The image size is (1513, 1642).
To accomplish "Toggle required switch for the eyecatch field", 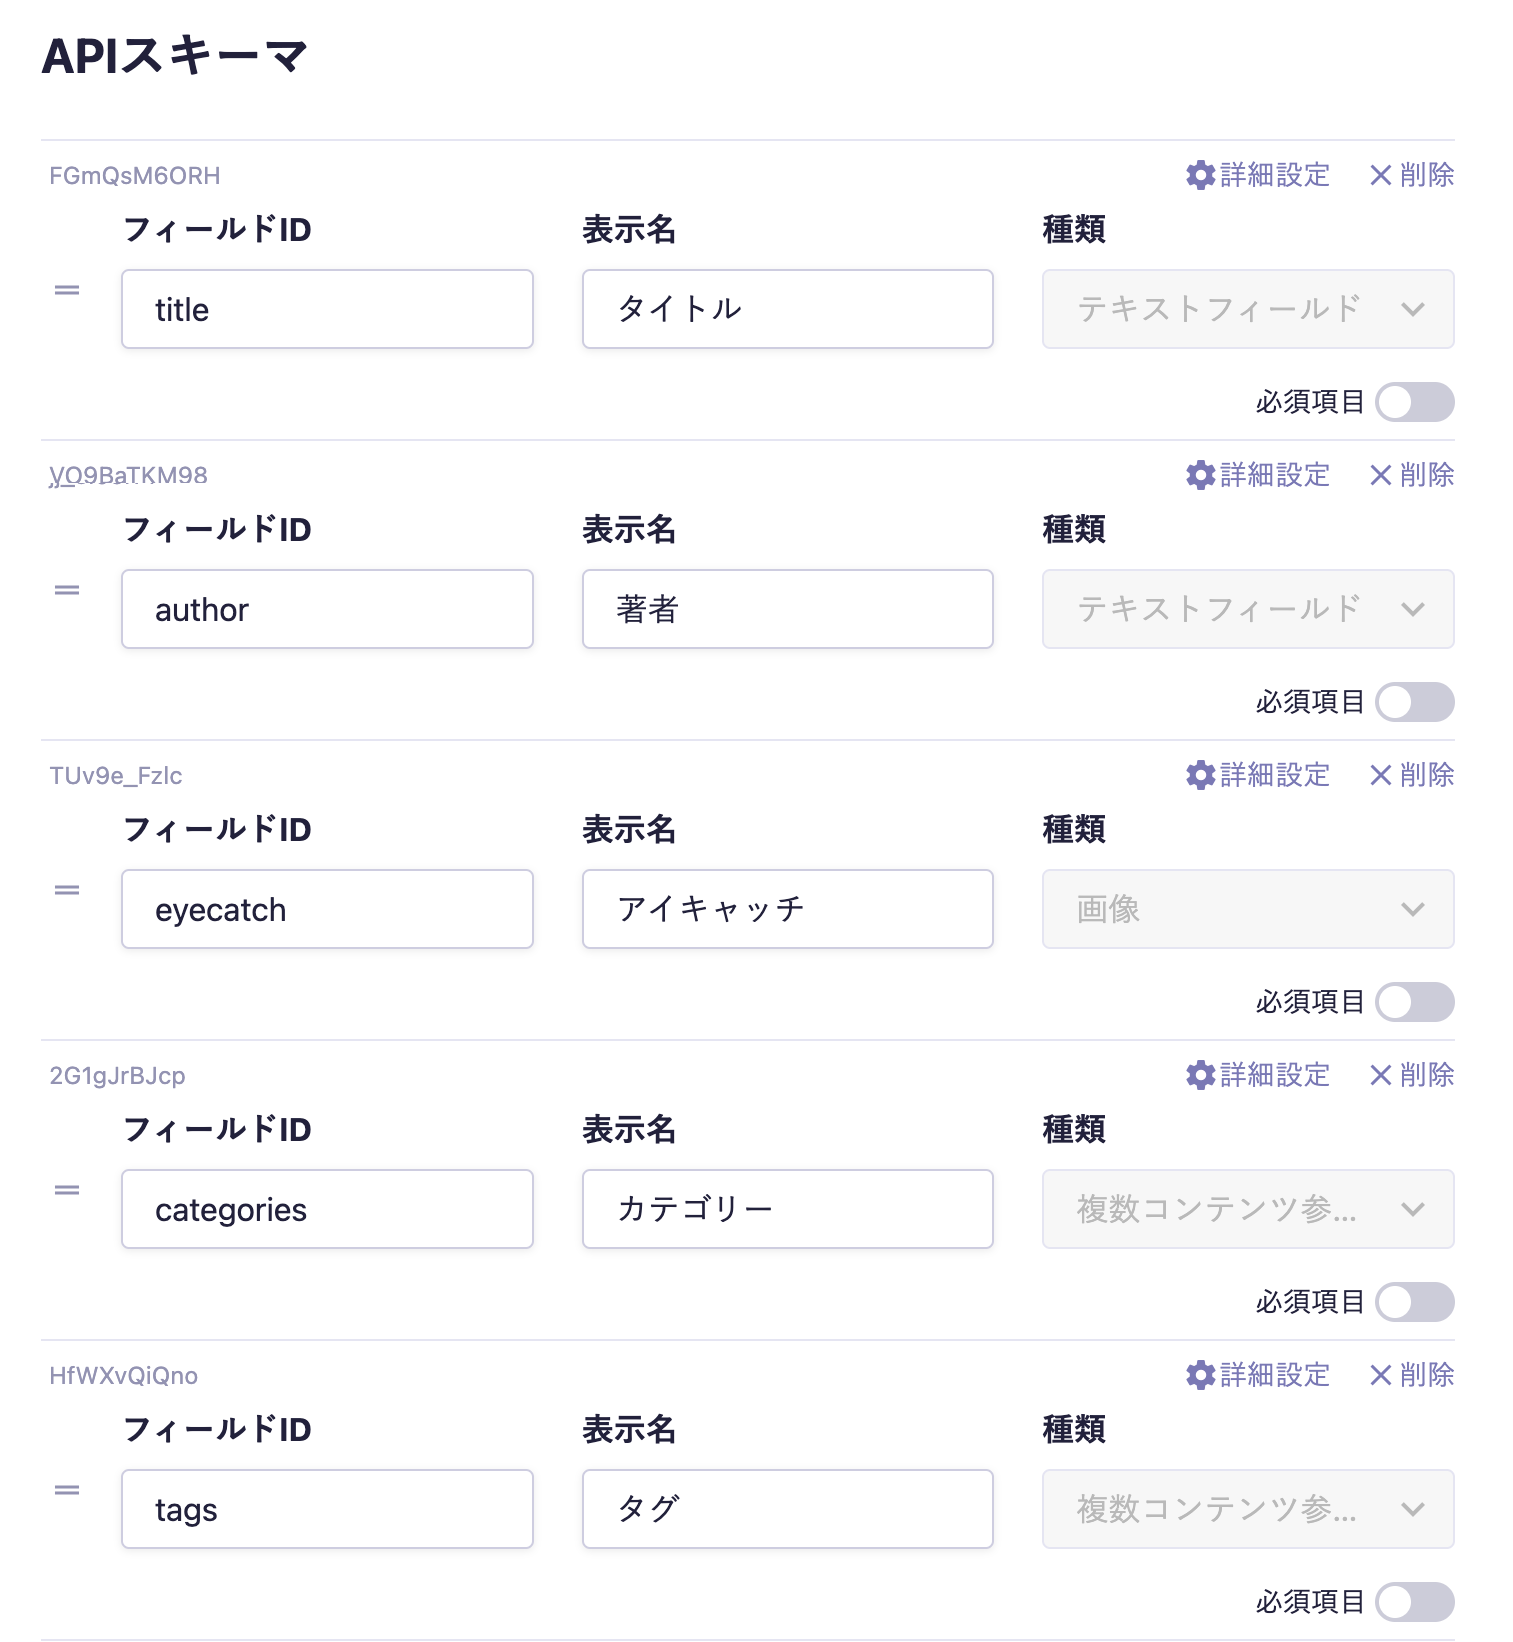I will click(x=1414, y=1002).
